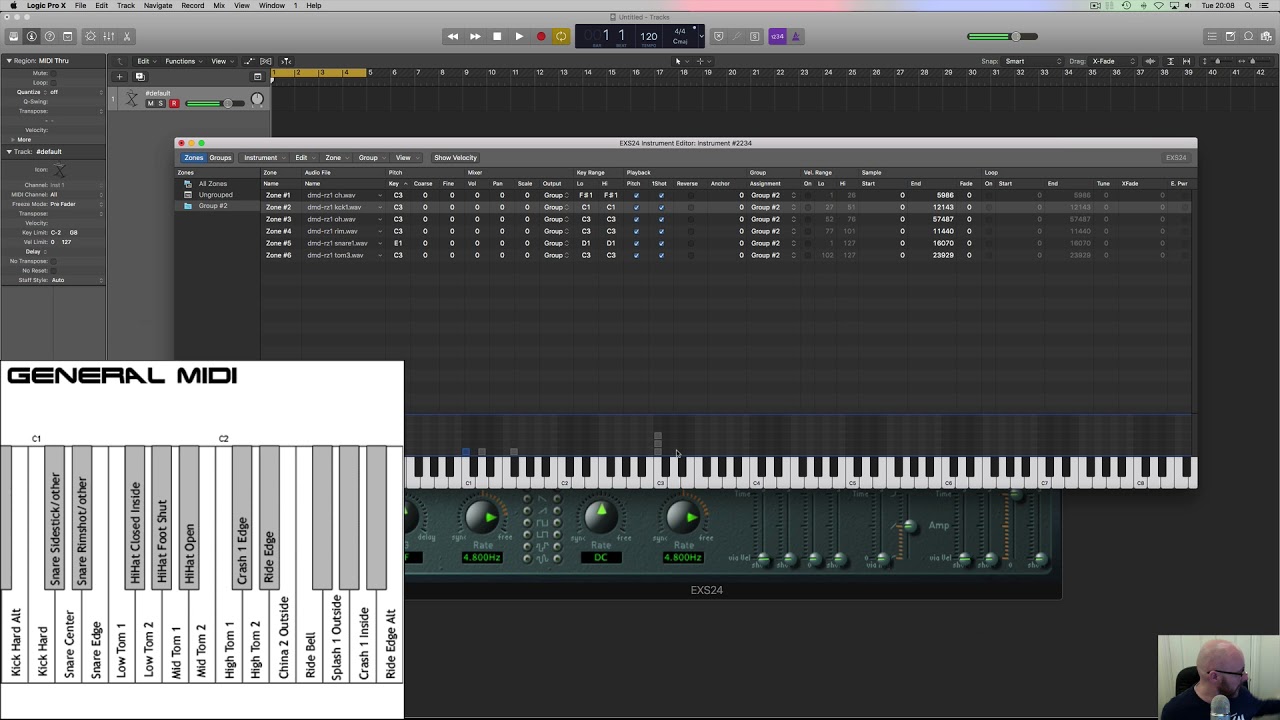Toggle Pitch checkbox for Zone #2
The width and height of the screenshot is (1280, 720).
[636, 207]
